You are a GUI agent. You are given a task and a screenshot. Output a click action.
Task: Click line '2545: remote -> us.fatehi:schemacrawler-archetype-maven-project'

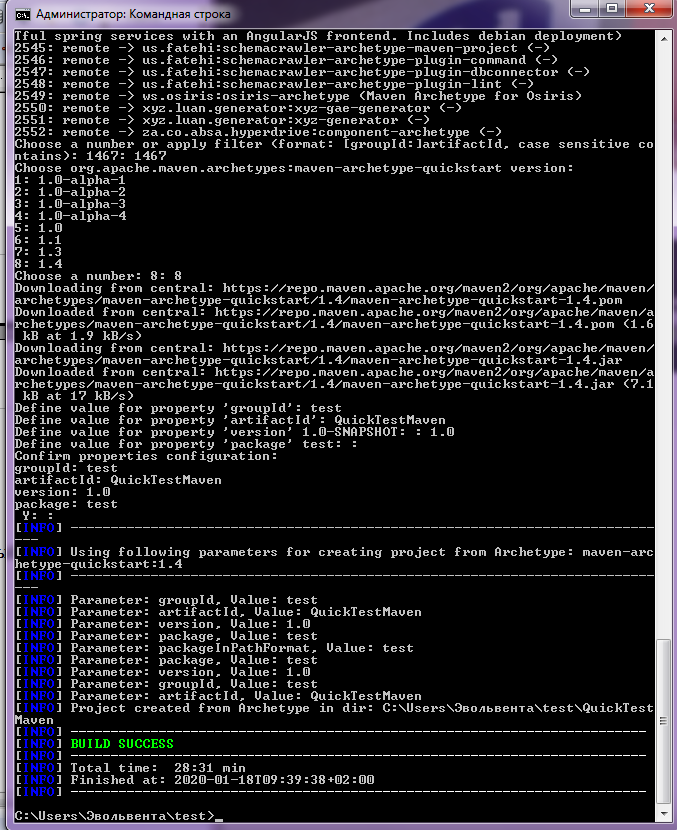pos(282,48)
